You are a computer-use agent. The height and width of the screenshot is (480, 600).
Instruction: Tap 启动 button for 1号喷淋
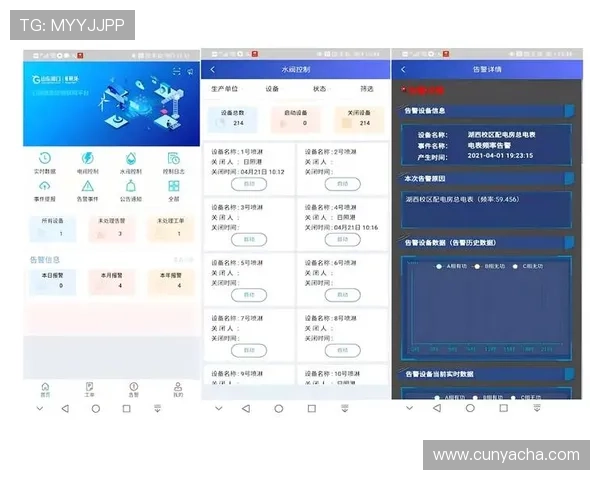[x=249, y=184]
